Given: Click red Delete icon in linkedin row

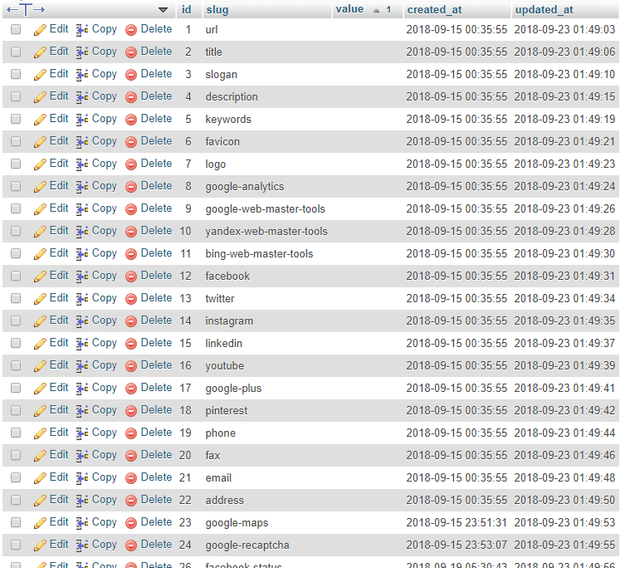Looking at the screenshot, I should 131,344.
